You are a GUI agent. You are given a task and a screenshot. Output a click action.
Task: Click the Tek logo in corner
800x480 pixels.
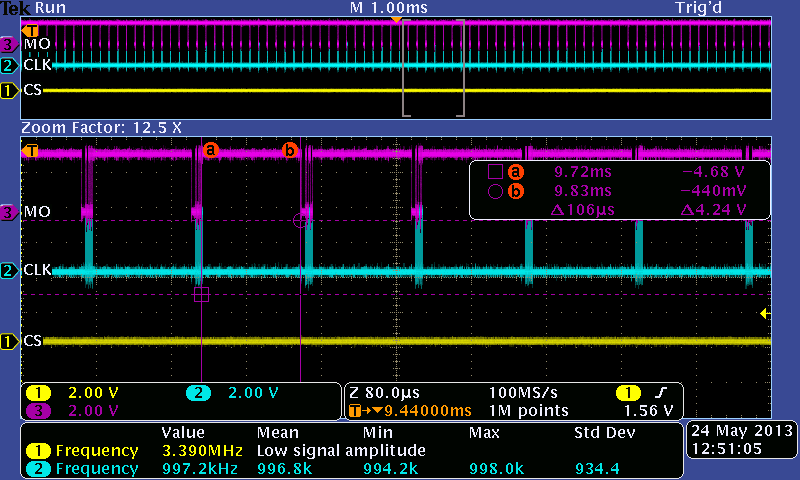[16, 8]
